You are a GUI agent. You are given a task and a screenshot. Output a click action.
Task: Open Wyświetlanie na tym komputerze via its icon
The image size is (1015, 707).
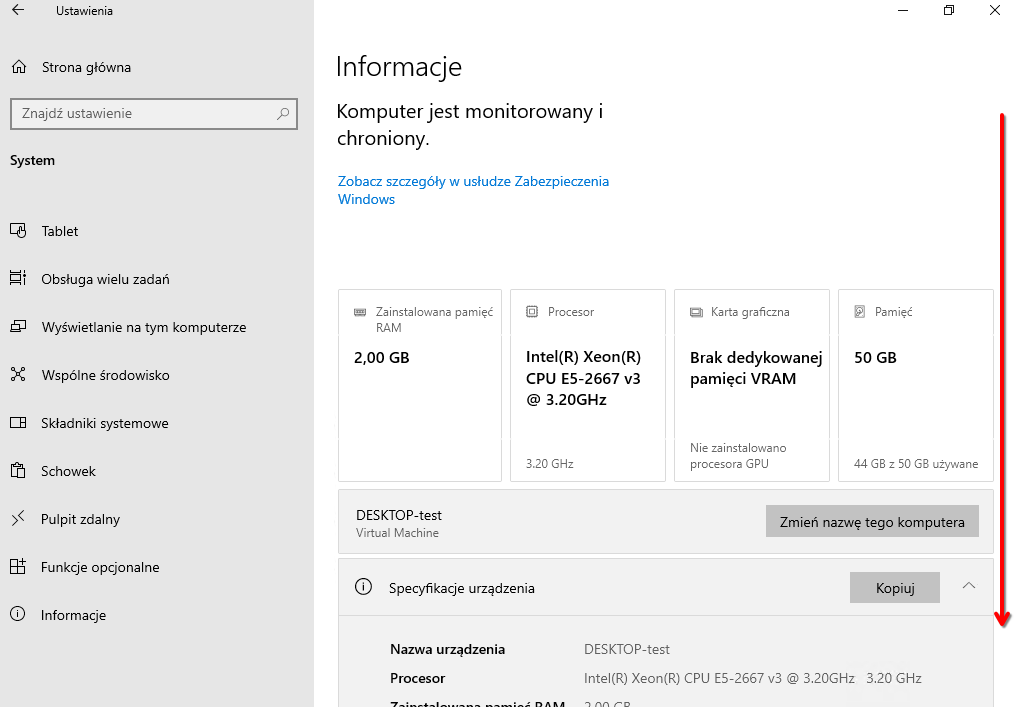(17, 327)
